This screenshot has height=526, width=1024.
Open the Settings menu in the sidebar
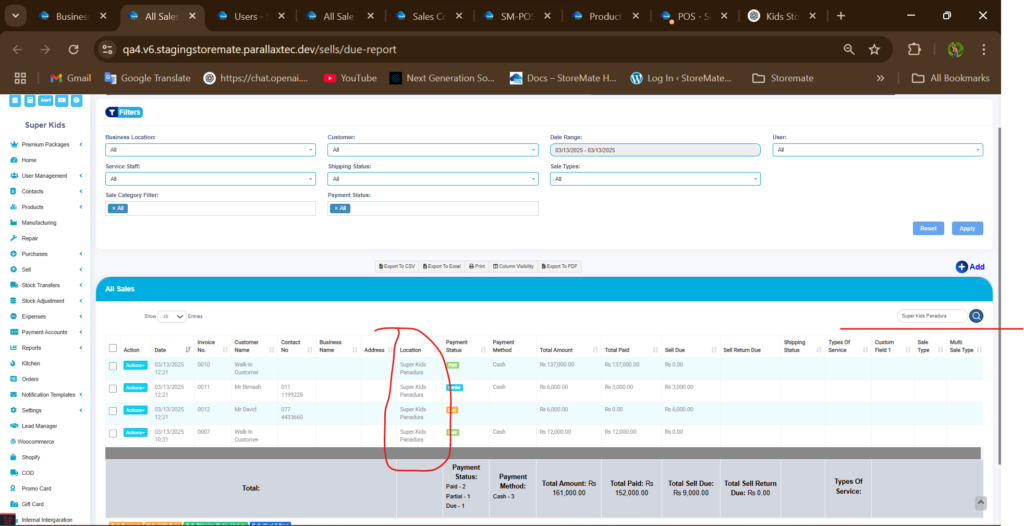pos(46,410)
